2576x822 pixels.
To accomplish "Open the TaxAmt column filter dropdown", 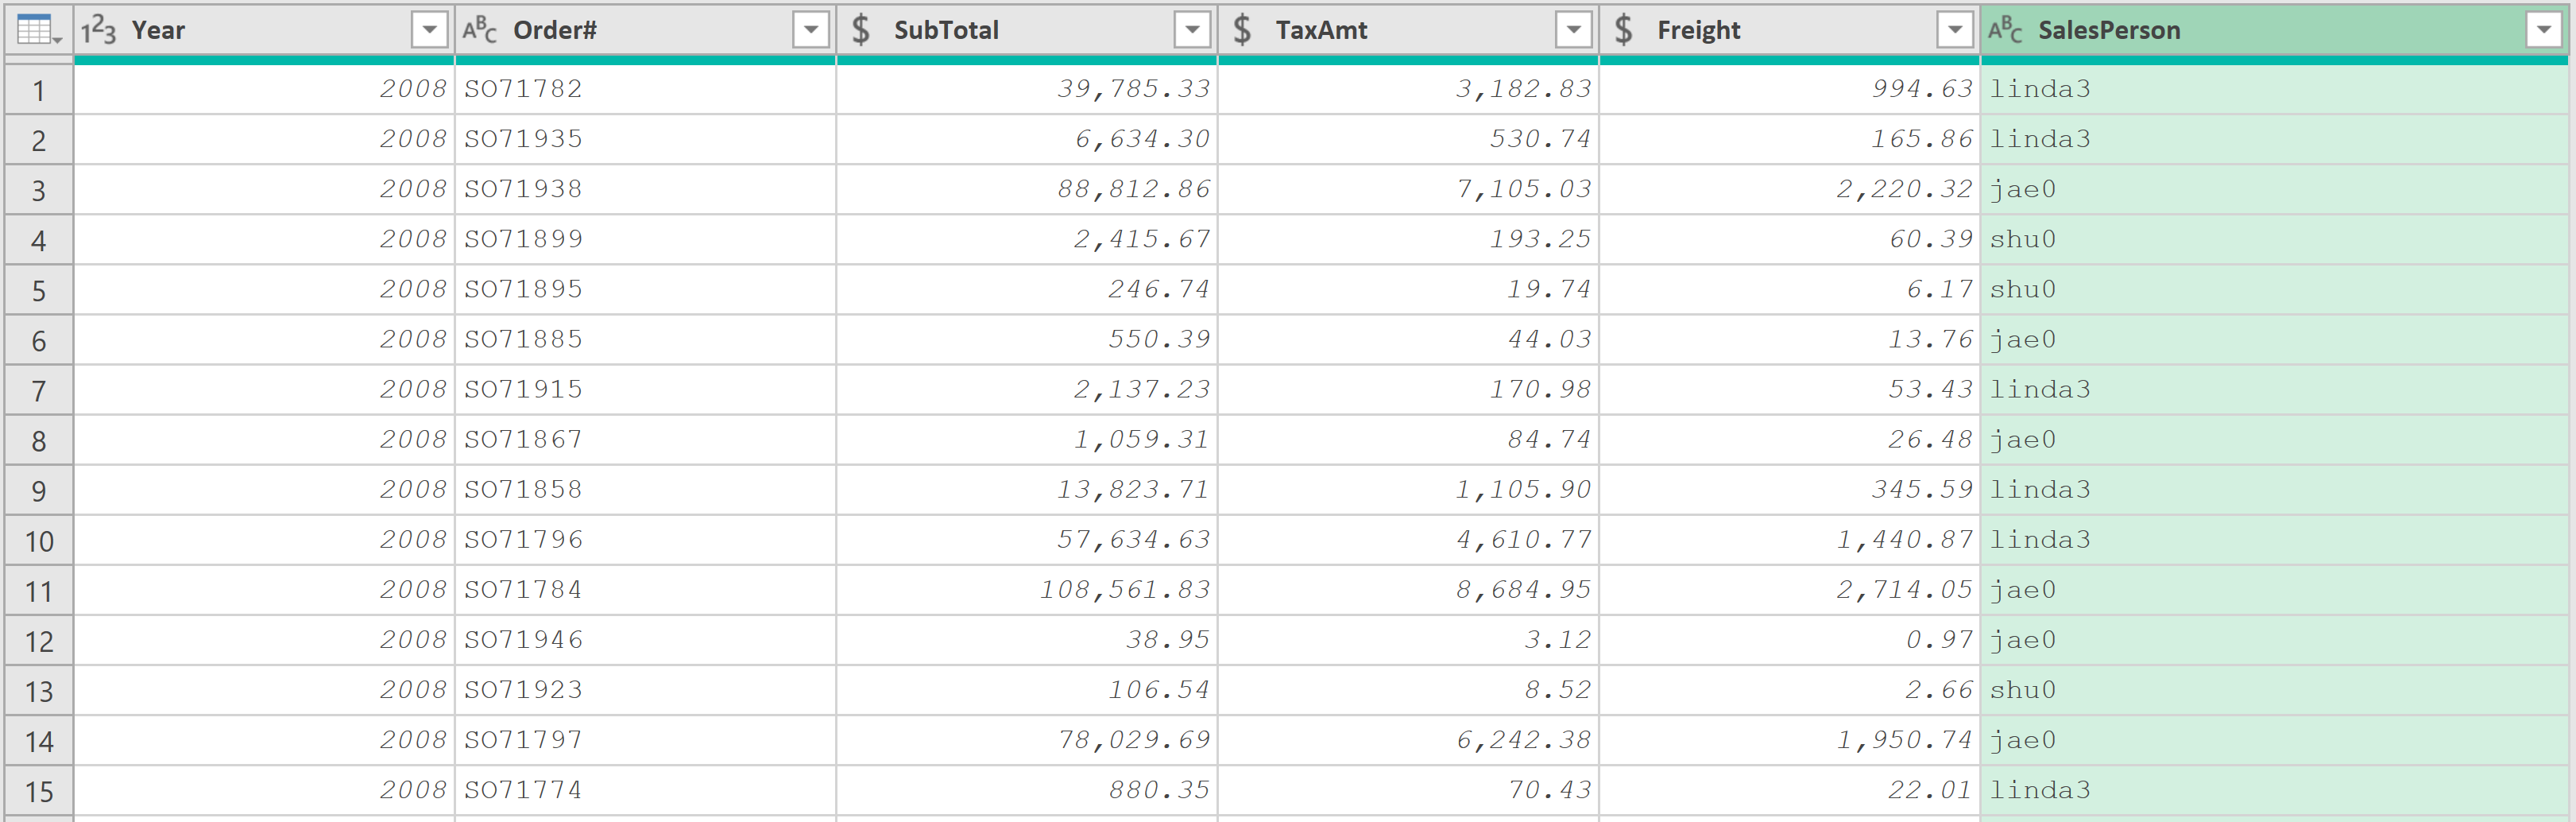I will pyautogui.click(x=1574, y=30).
